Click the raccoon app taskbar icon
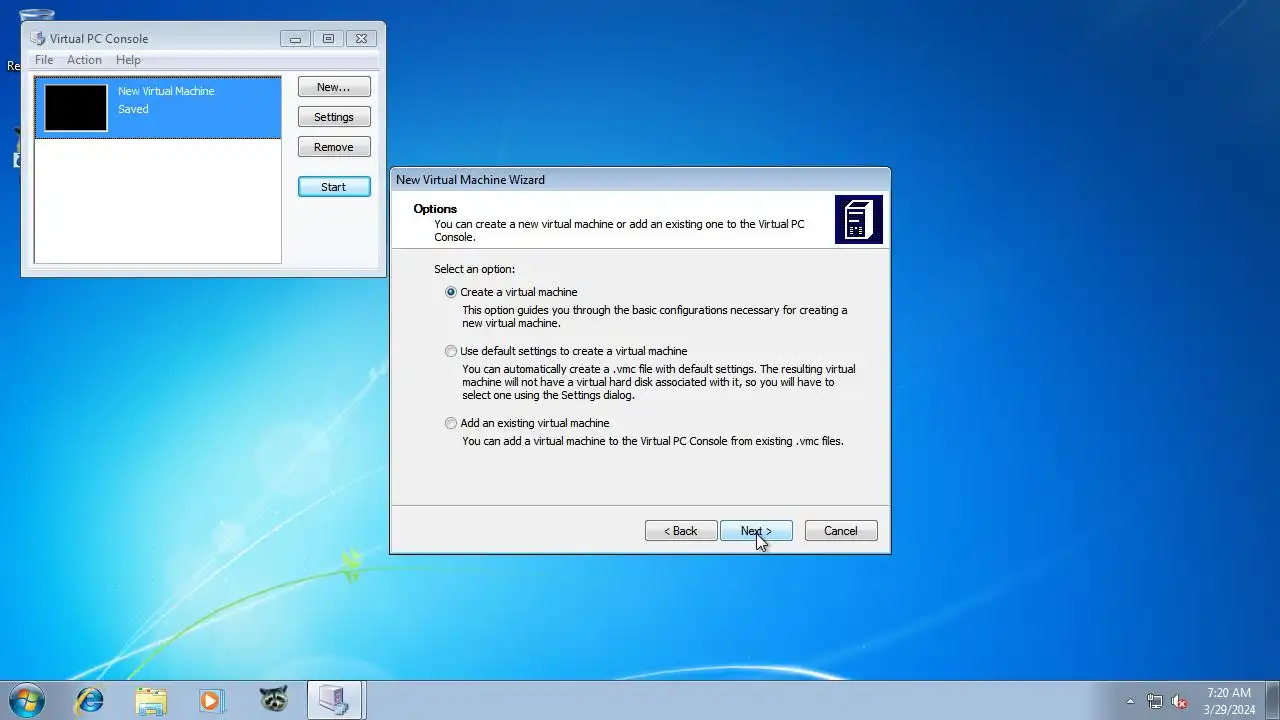This screenshot has width=1280, height=720. (273, 700)
